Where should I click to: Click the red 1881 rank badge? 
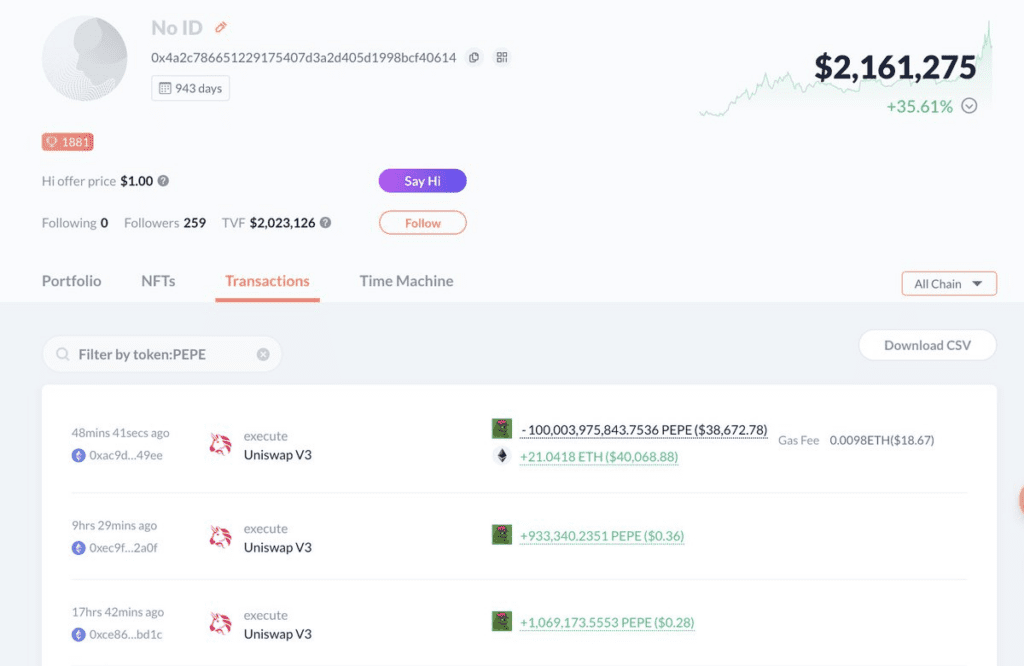[x=68, y=142]
